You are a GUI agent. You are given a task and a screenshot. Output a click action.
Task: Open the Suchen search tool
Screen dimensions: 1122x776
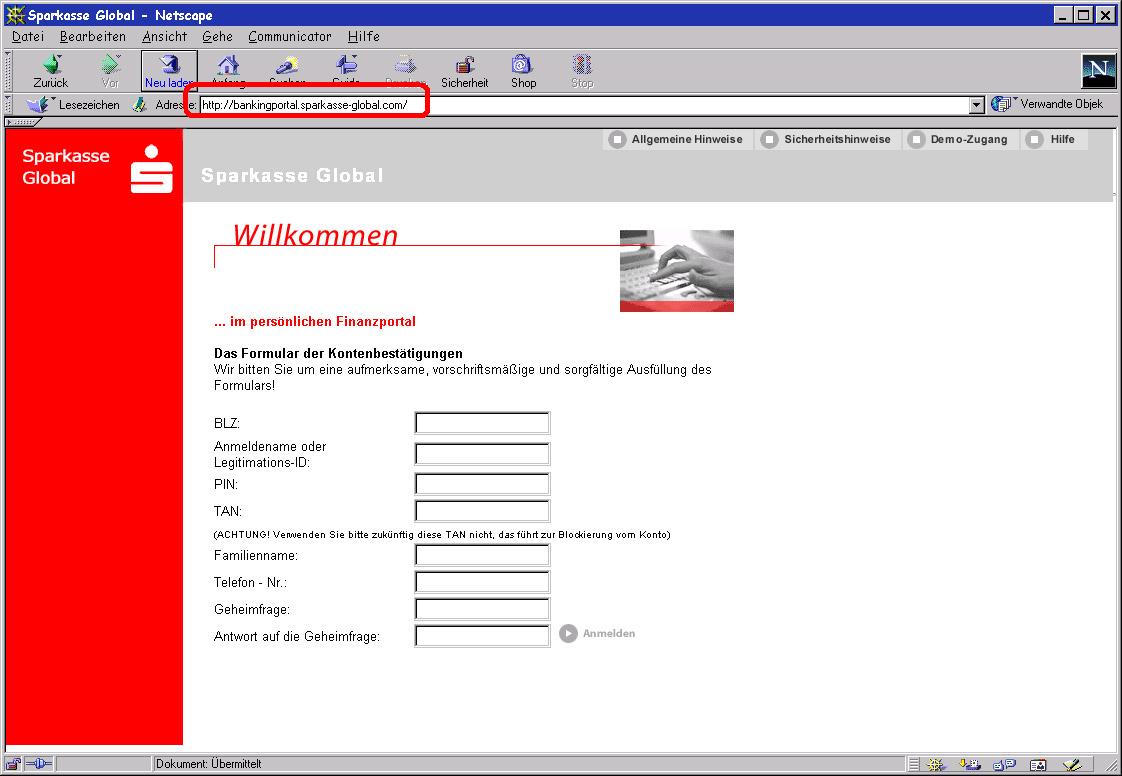pos(287,72)
